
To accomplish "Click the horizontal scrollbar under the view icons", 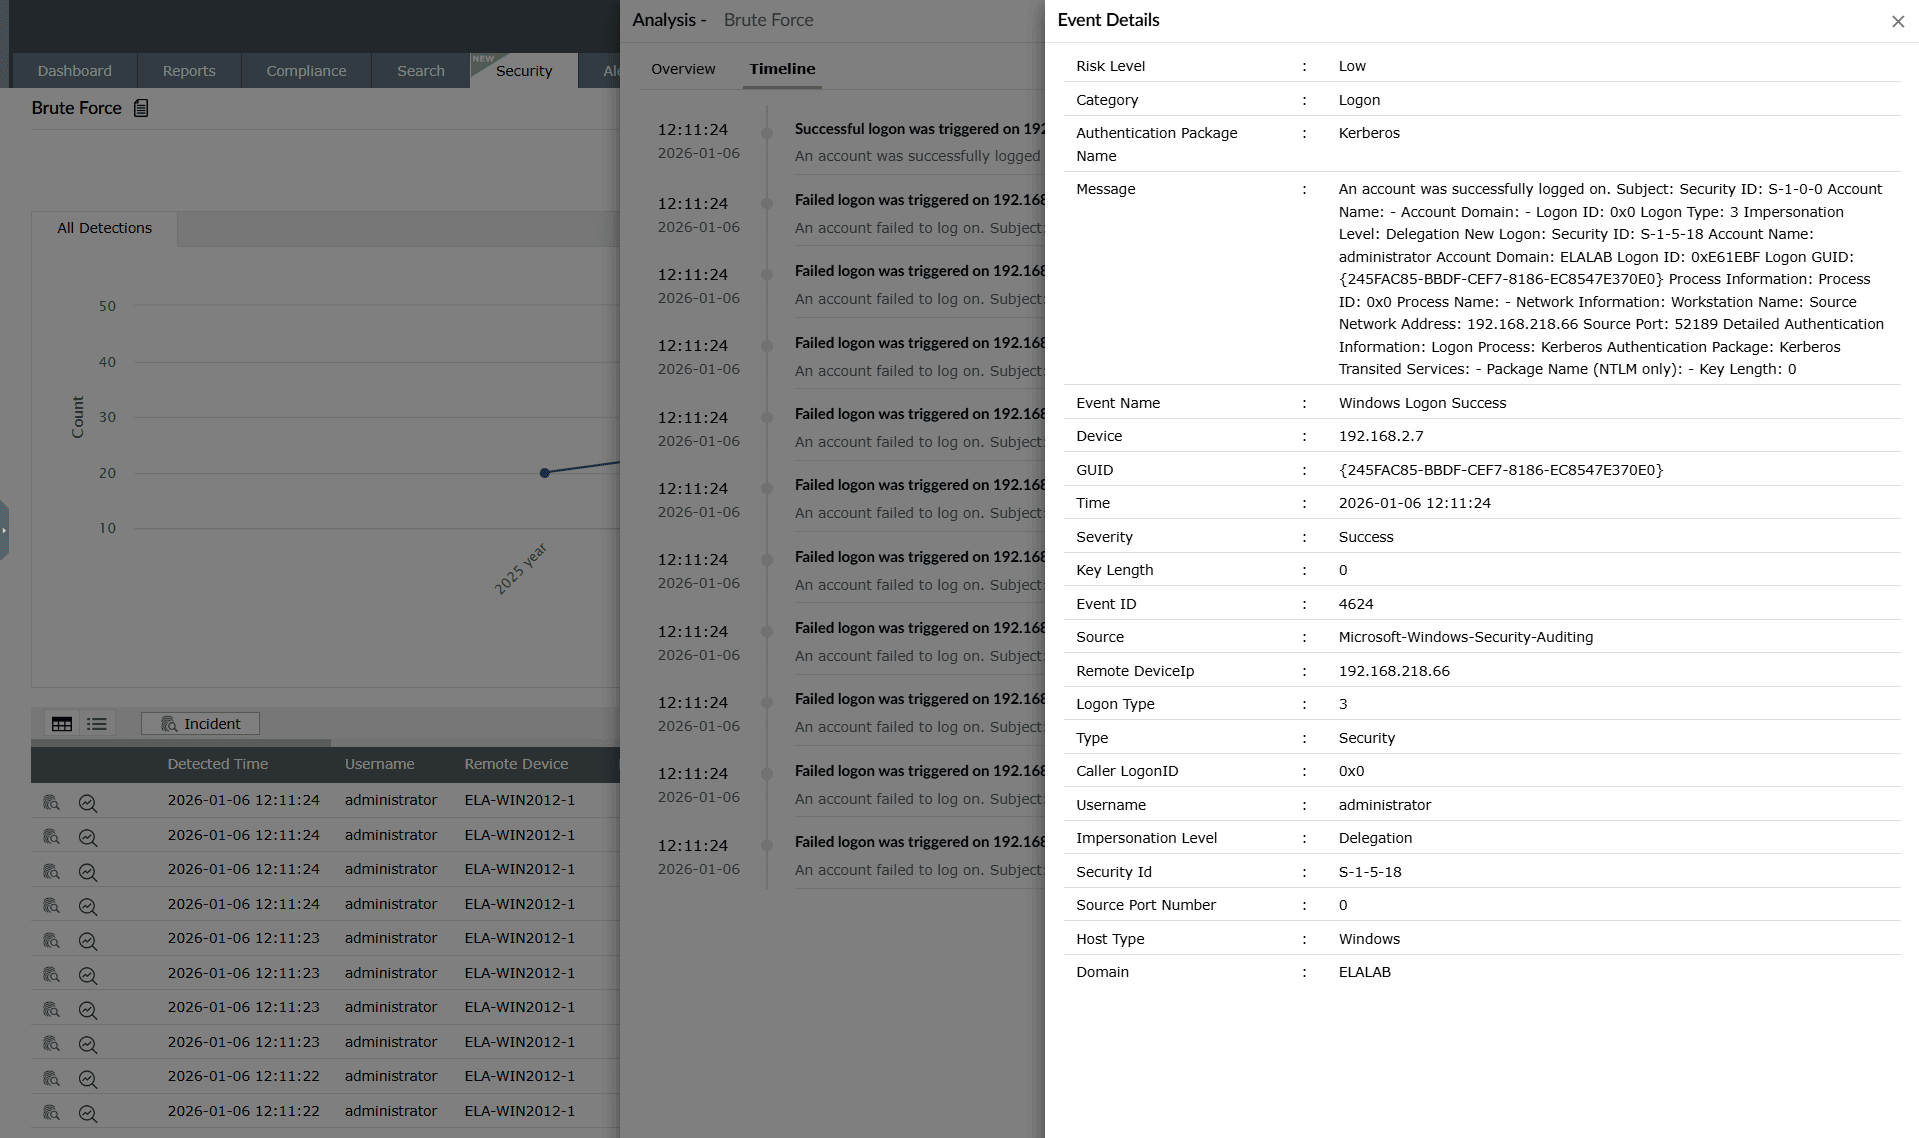I will [x=180, y=744].
